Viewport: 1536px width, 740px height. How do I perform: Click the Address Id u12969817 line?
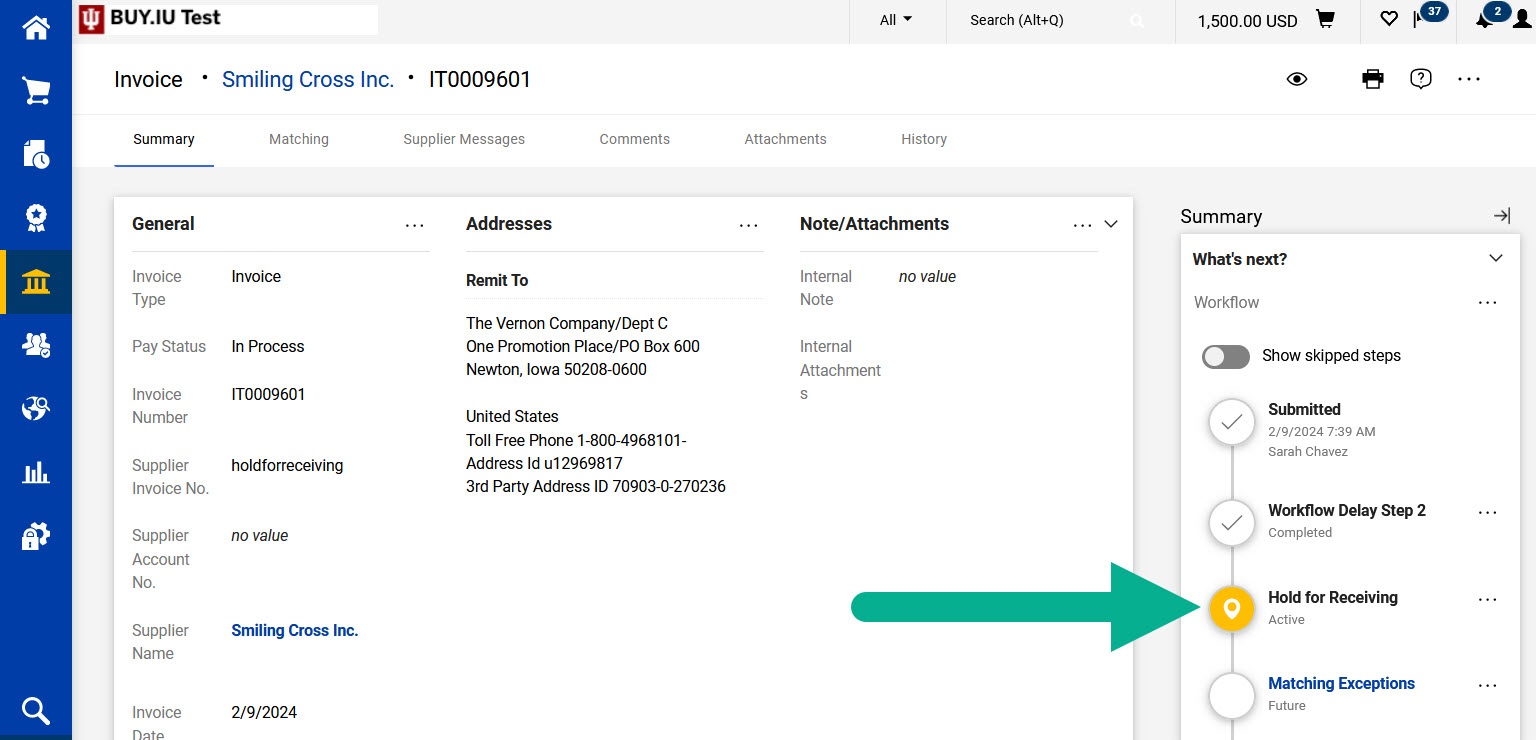coord(544,463)
